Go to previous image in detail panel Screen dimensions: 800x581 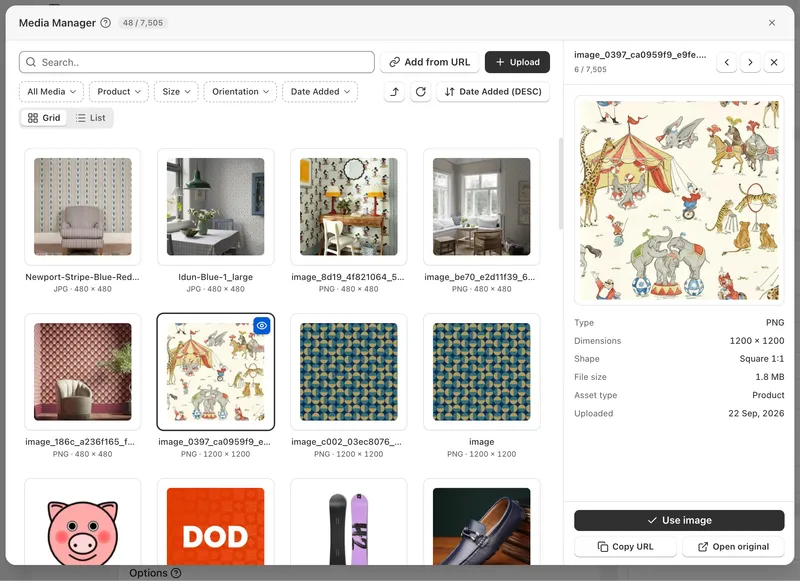pyautogui.click(x=727, y=62)
